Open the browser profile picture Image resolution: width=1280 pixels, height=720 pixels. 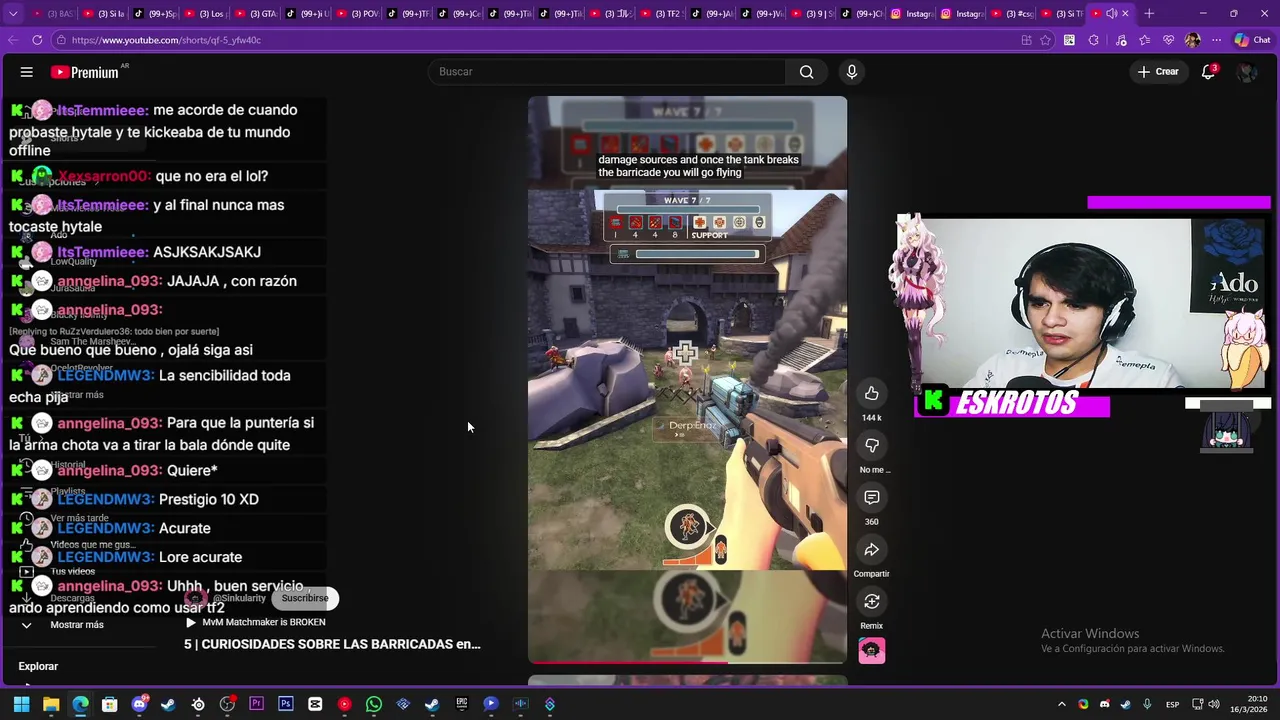(1192, 40)
